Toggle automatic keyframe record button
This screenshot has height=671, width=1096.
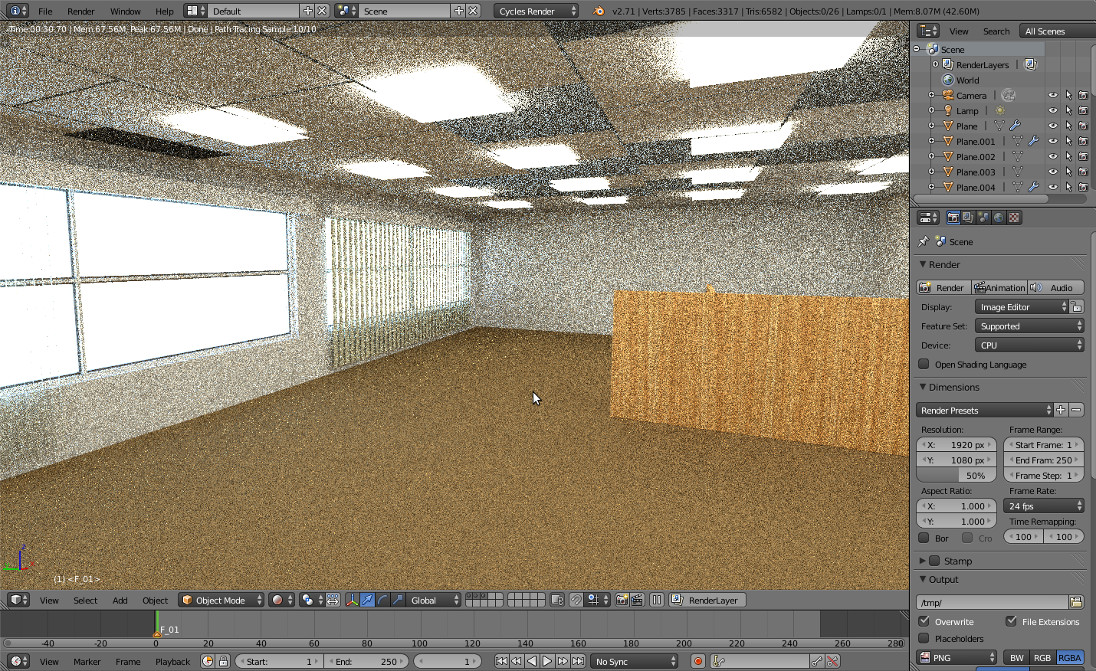(698, 661)
